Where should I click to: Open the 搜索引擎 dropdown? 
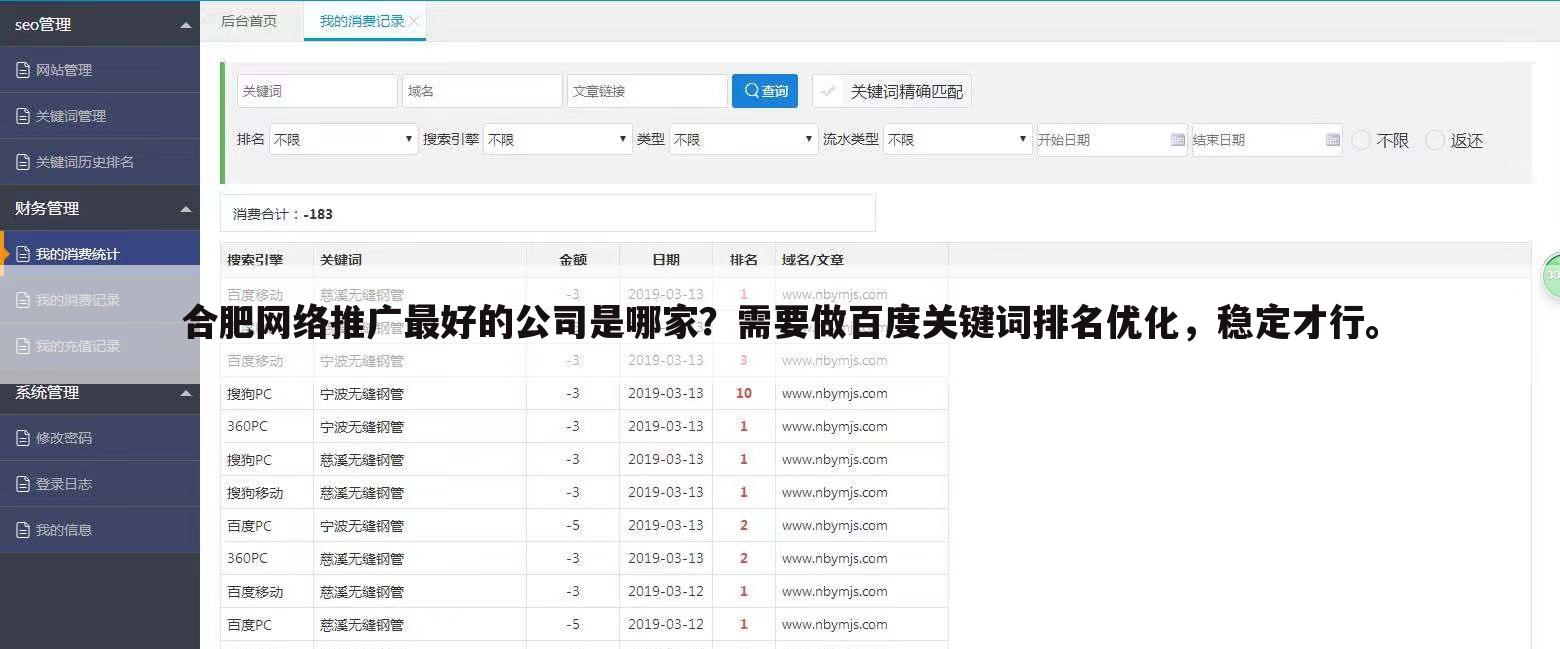coord(557,139)
